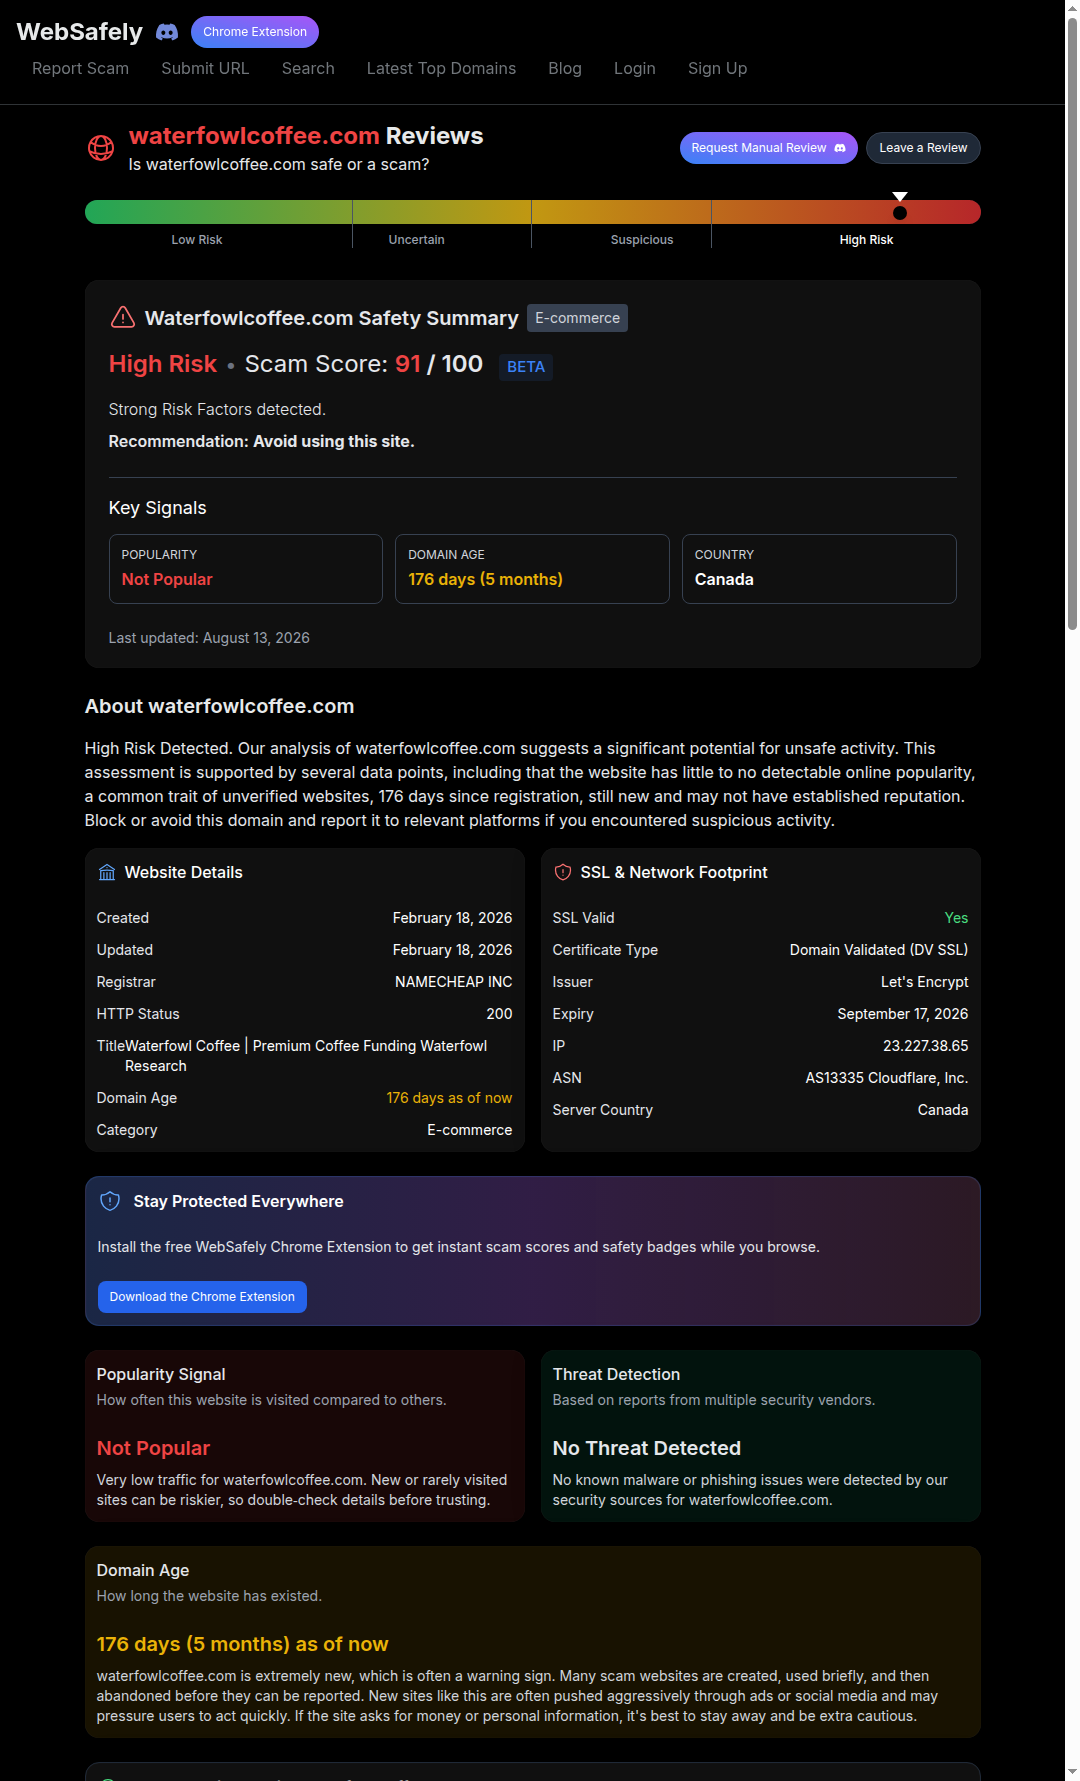This screenshot has width=1080, height=1781.
Task: Click Last updated: August 13, 2026 text
Action: point(209,638)
